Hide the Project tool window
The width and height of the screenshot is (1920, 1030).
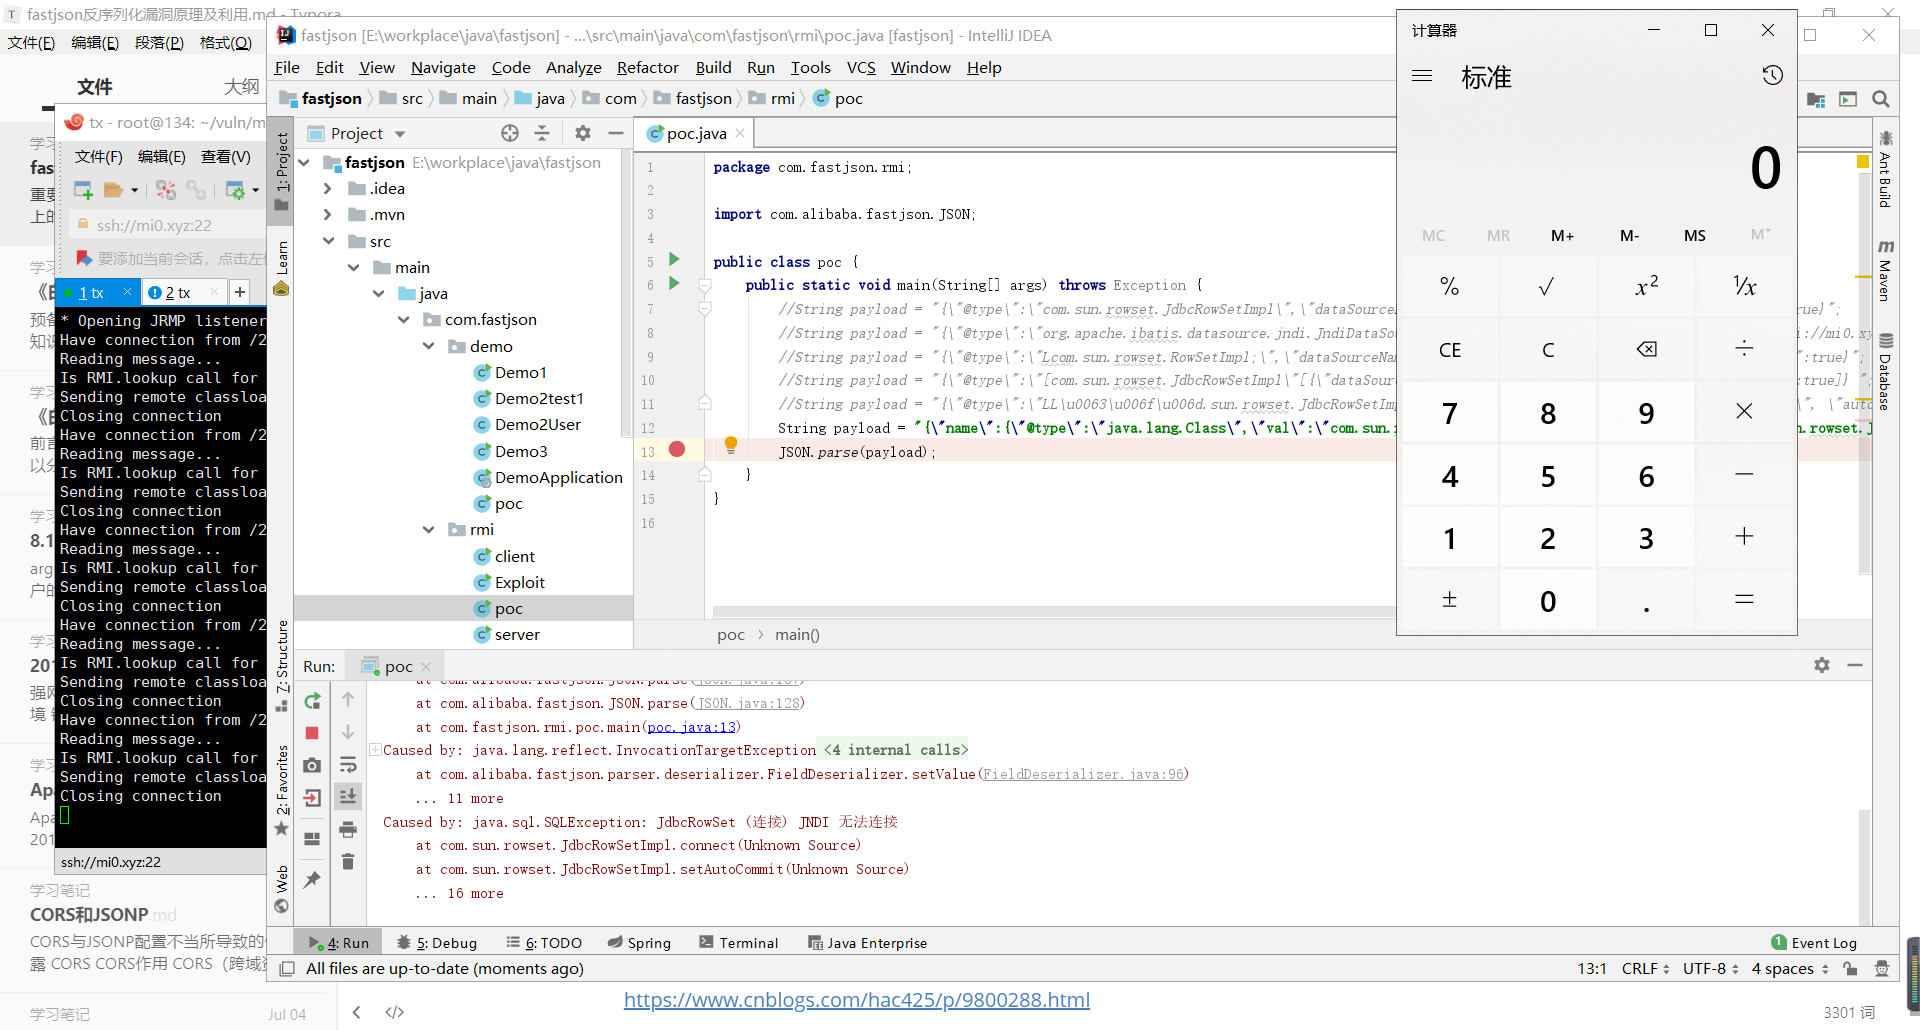(x=616, y=133)
